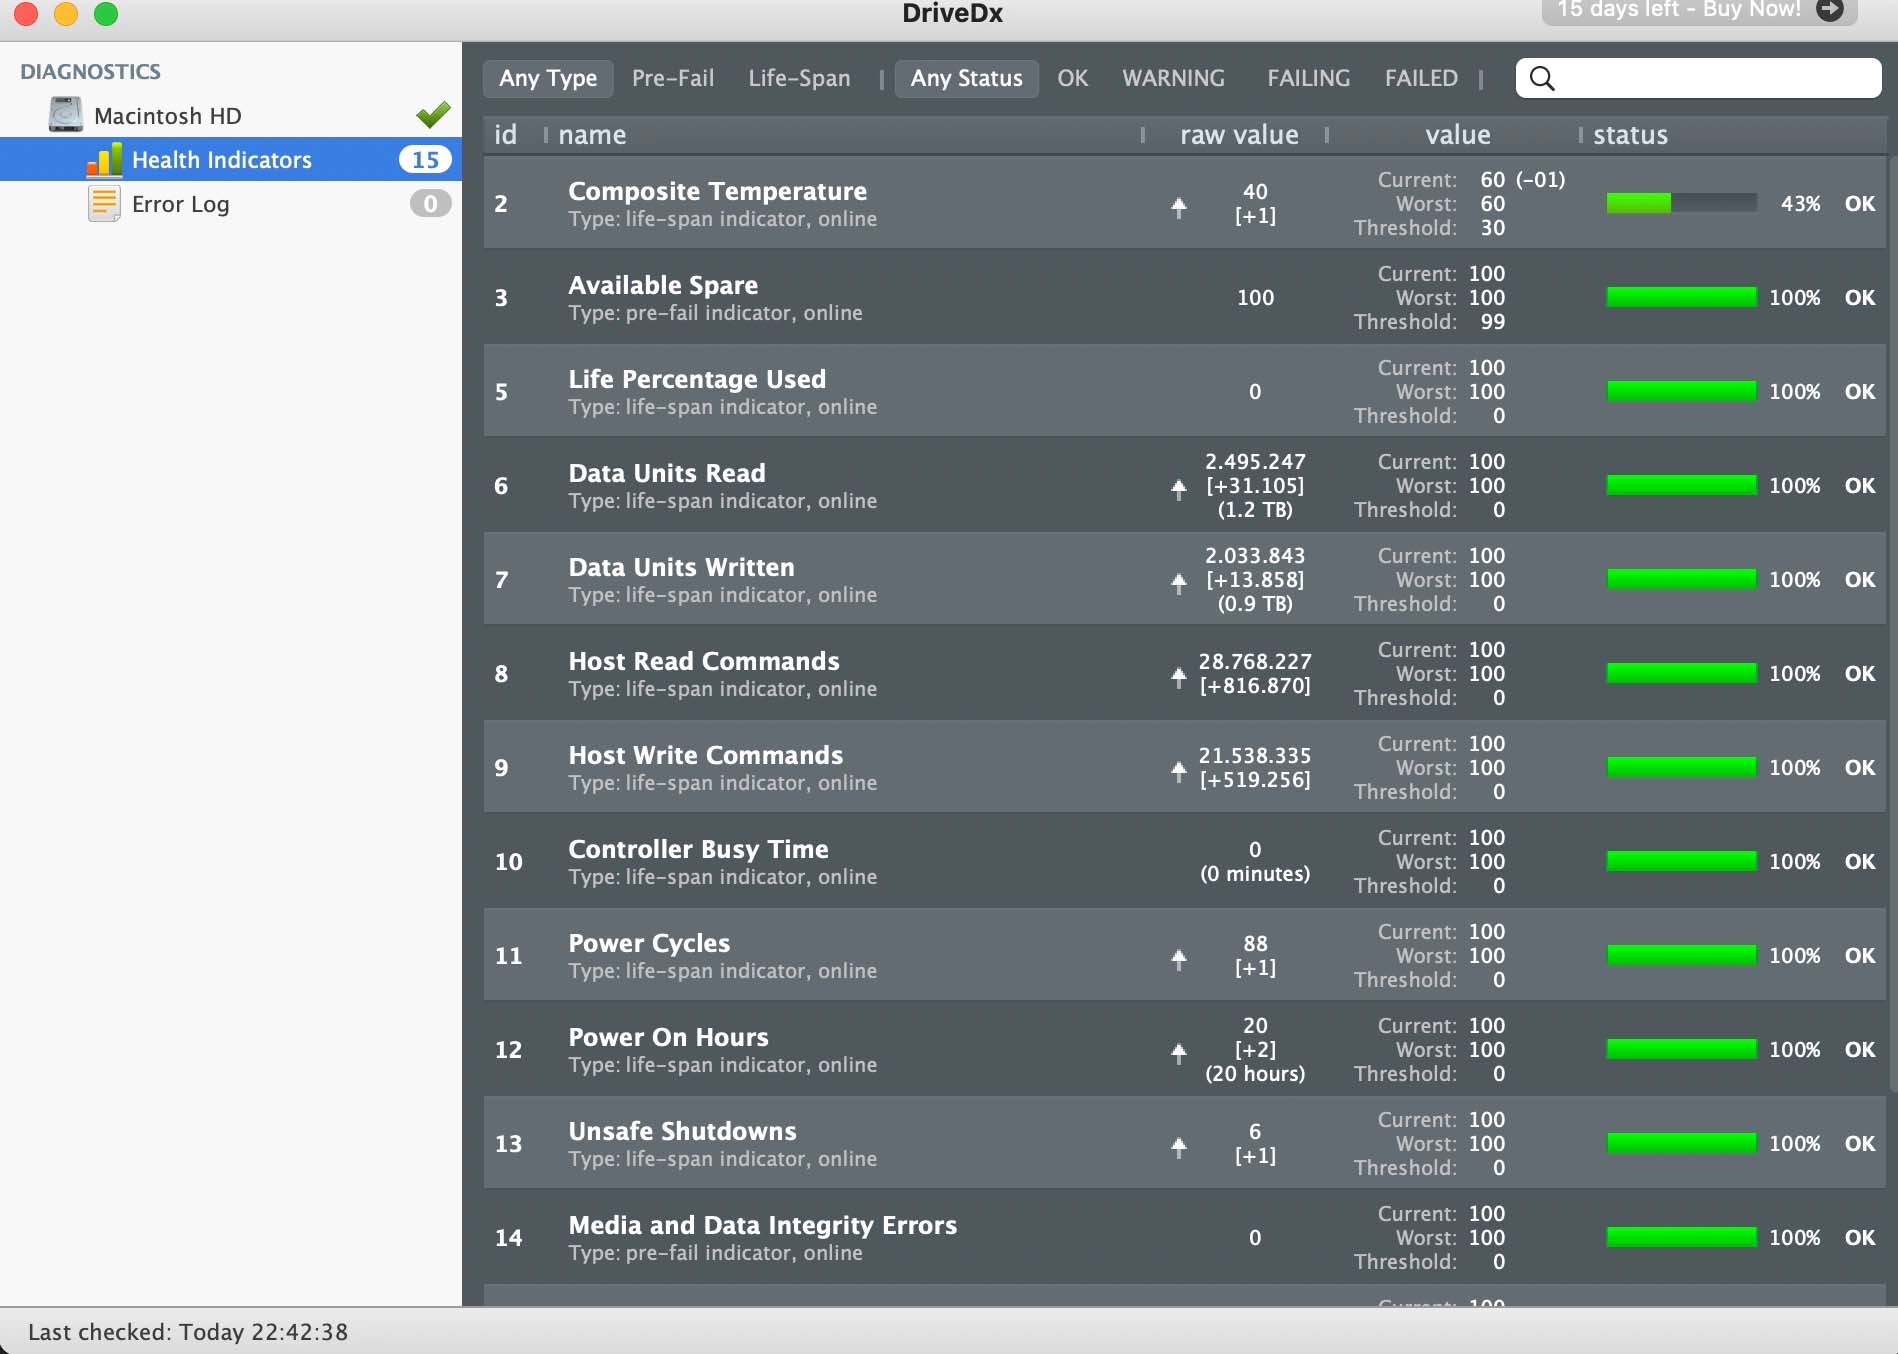Filter indicators with FAILED status

click(x=1421, y=78)
